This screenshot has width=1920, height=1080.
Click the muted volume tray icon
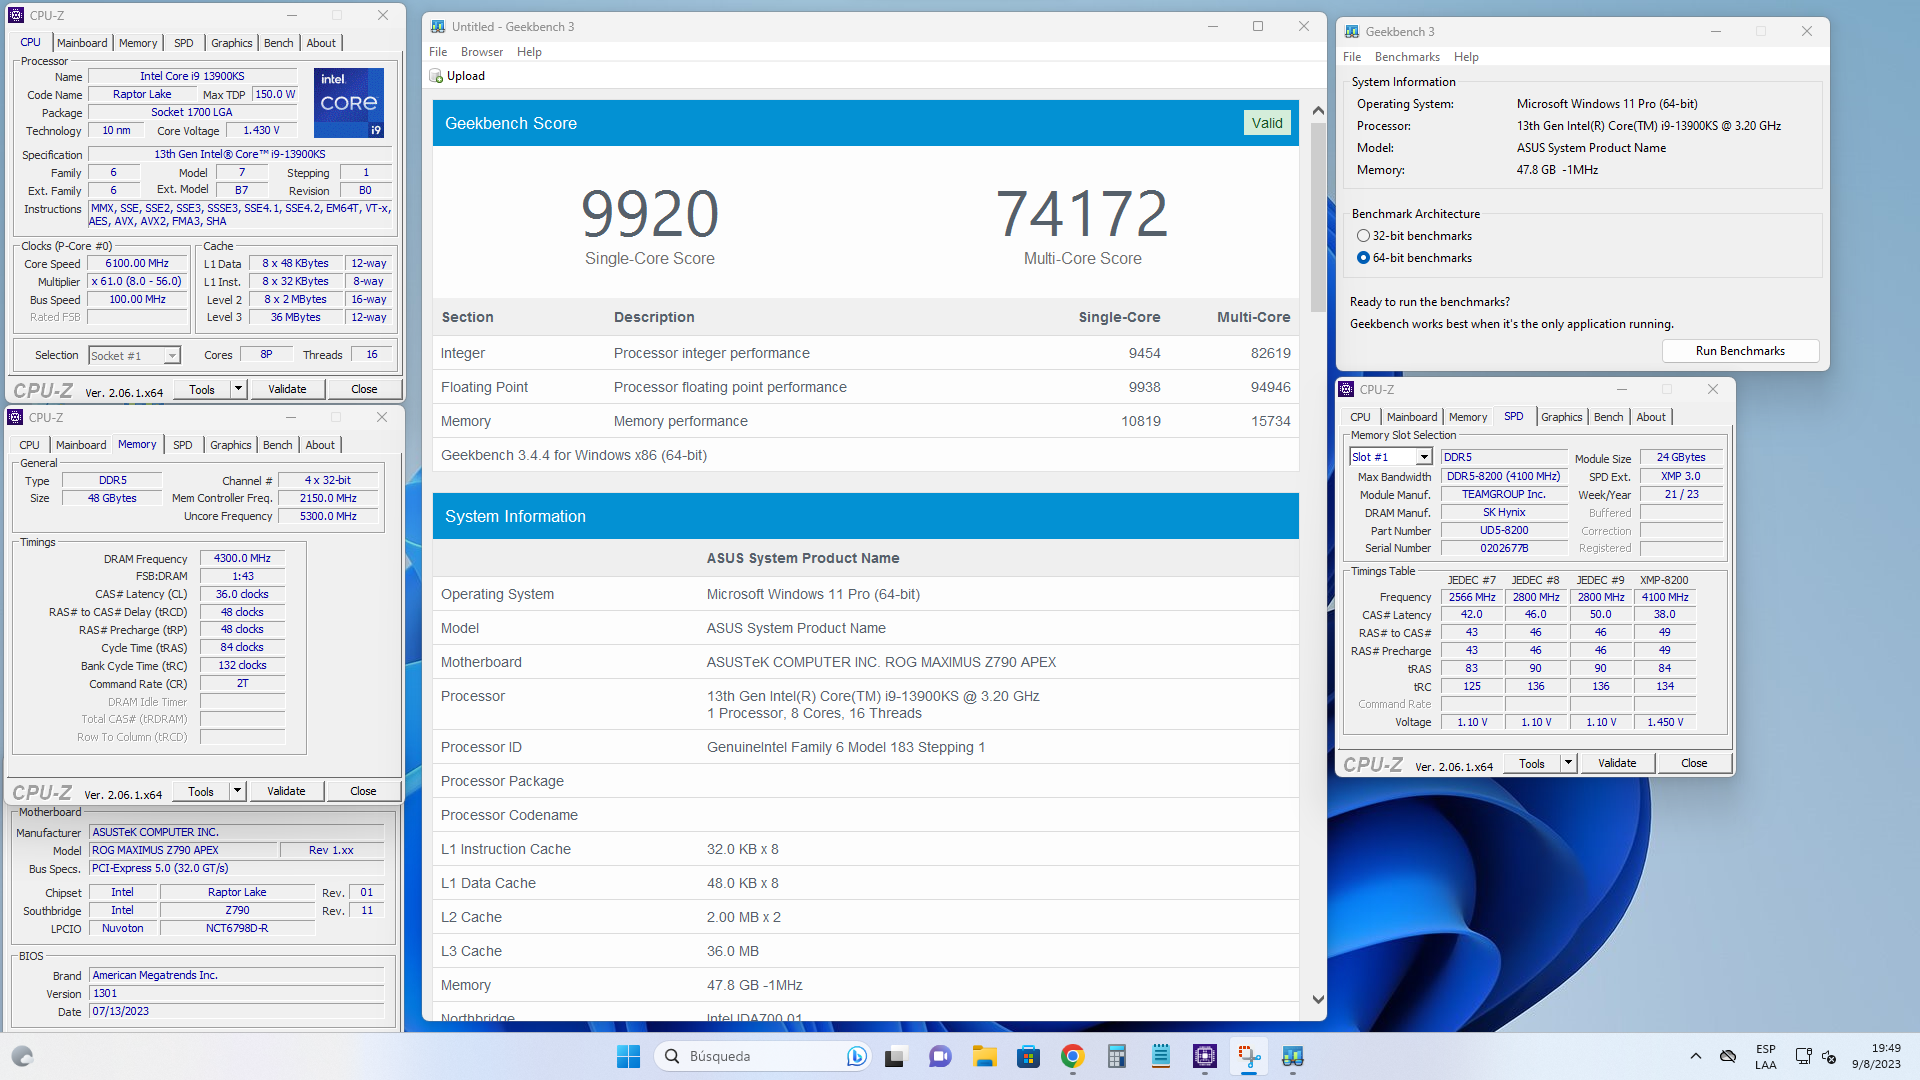pos(1829,1056)
